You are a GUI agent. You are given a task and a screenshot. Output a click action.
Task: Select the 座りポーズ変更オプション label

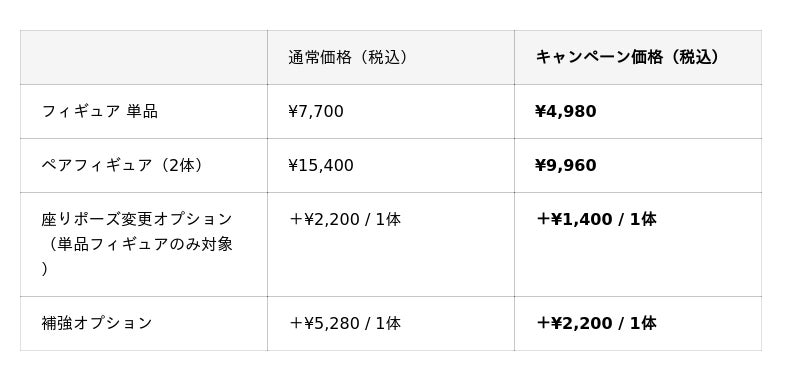[x=137, y=219]
